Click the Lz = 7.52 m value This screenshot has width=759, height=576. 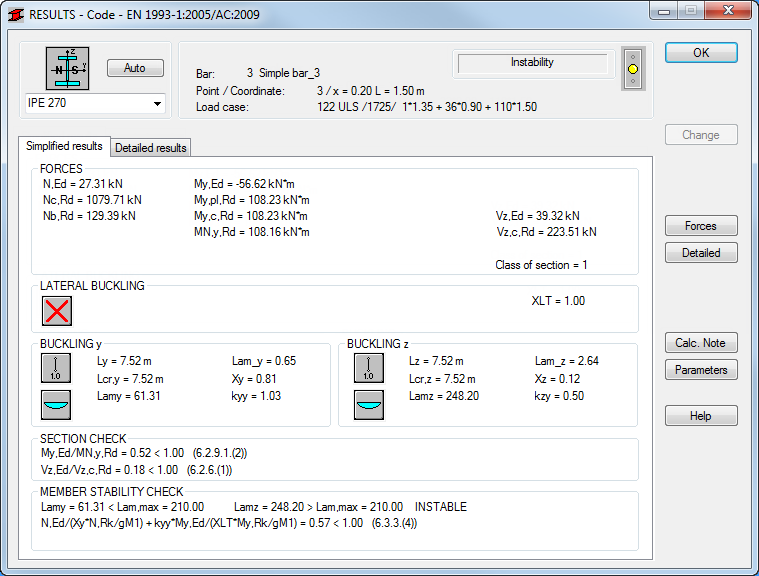[x=436, y=361]
